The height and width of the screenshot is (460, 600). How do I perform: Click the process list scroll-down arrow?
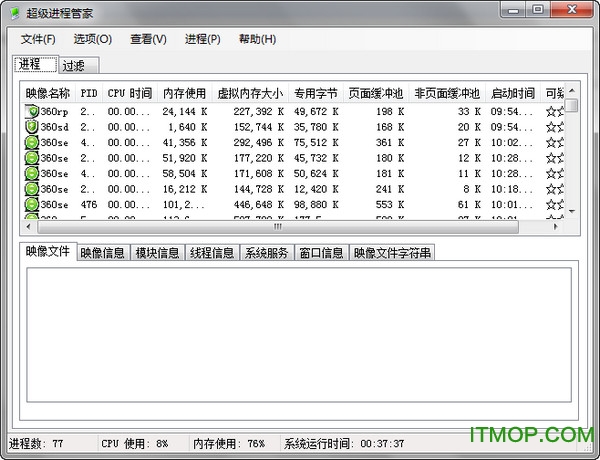coord(572,211)
